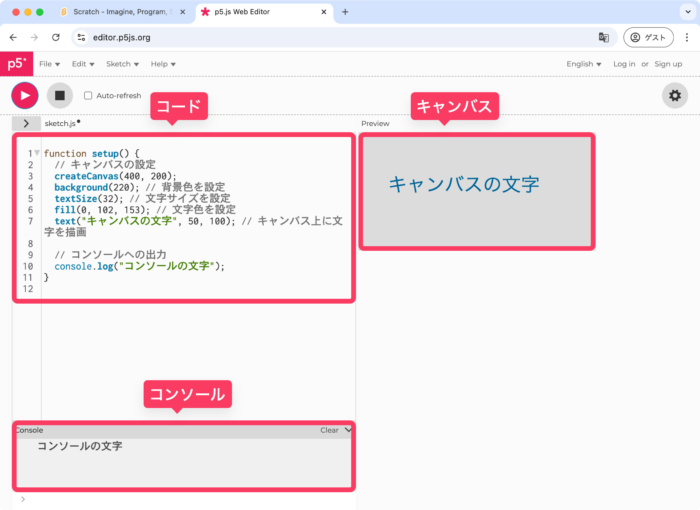The width and height of the screenshot is (700, 510).
Task: Click the editor.p5js.org address bar
Action: [x=300, y=37]
